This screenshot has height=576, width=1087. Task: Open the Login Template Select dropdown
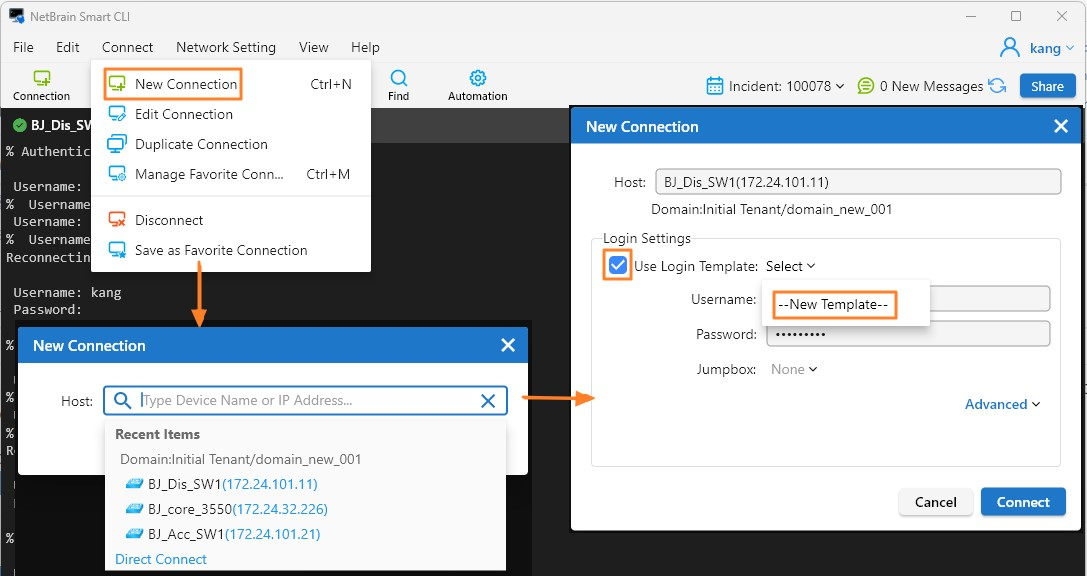790,266
